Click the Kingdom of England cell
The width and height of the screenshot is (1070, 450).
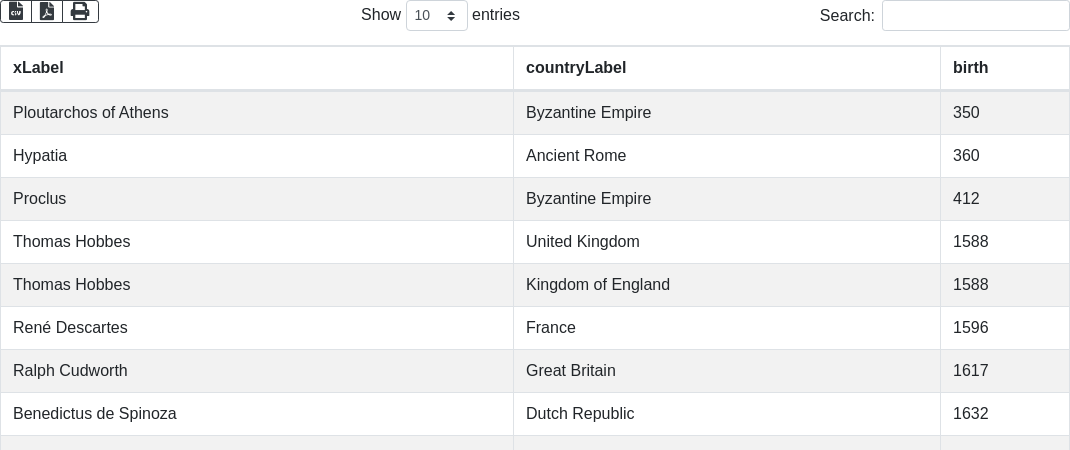point(598,285)
